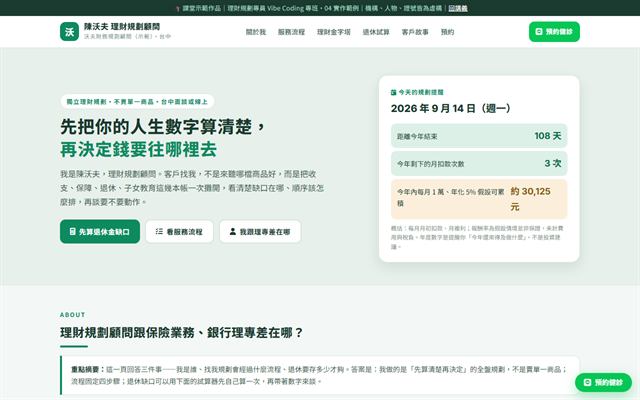Click the person icon on 我跟理專差在哪

coord(233,231)
